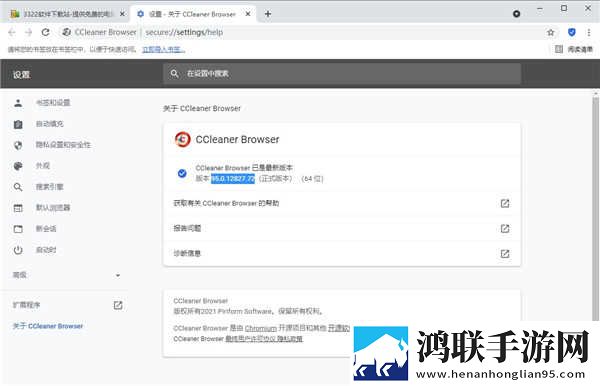Open the 报告问题 report issue row

coord(342,228)
